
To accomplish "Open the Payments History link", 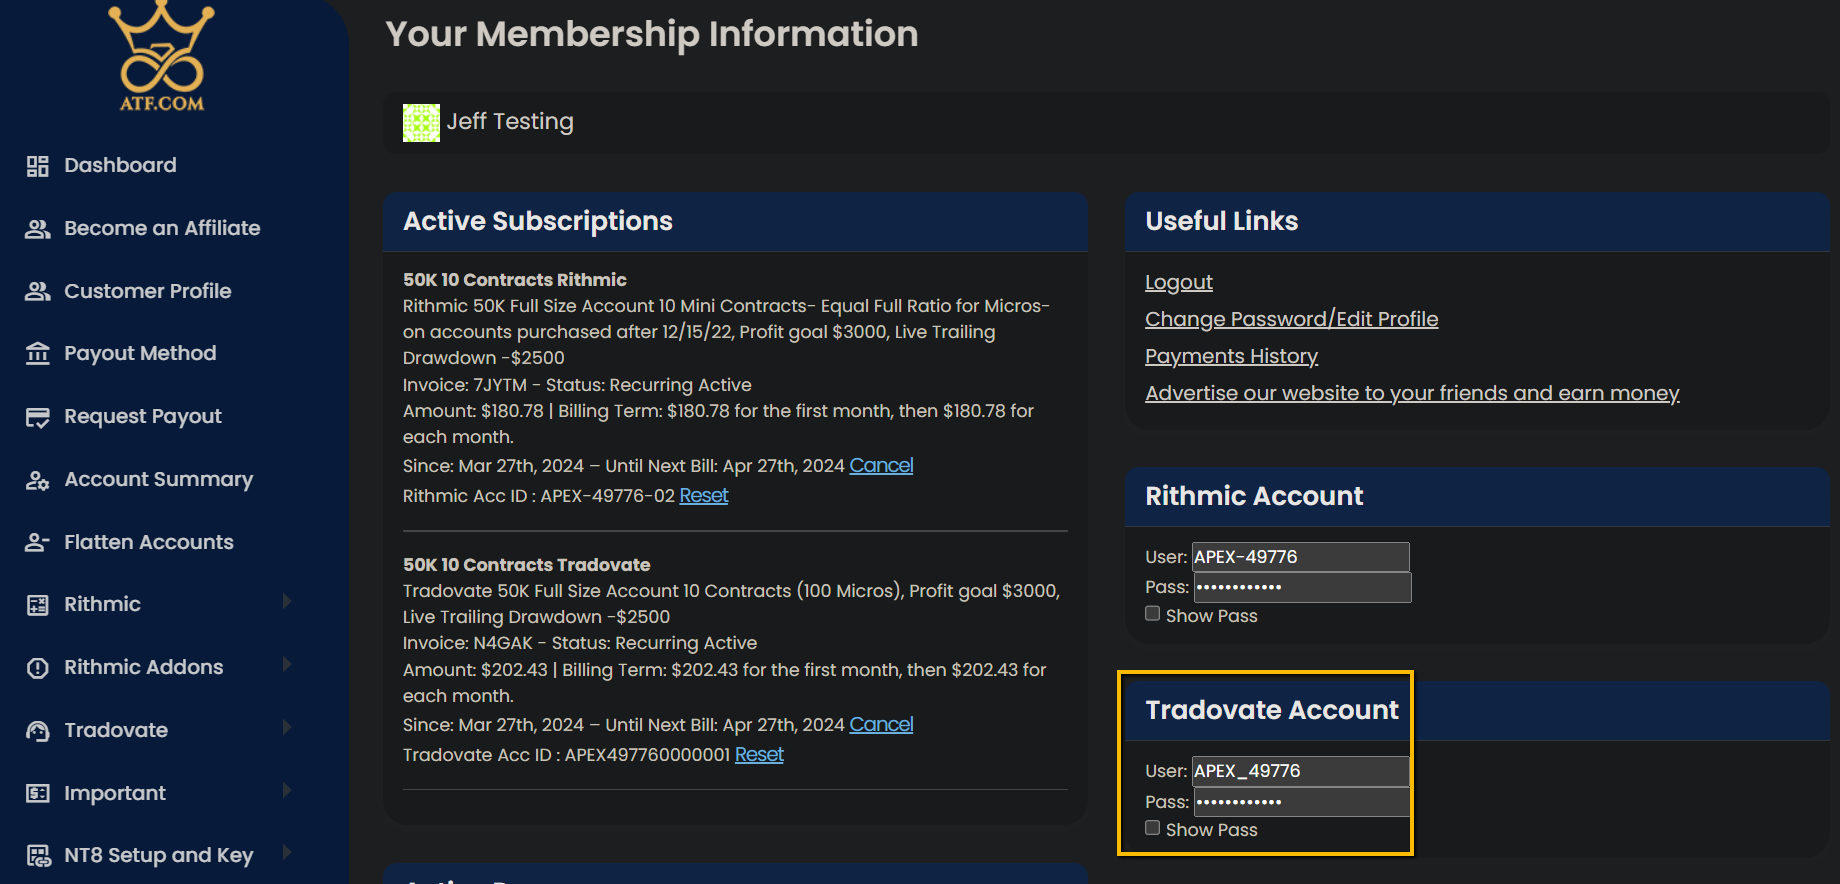I will [1232, 356].
